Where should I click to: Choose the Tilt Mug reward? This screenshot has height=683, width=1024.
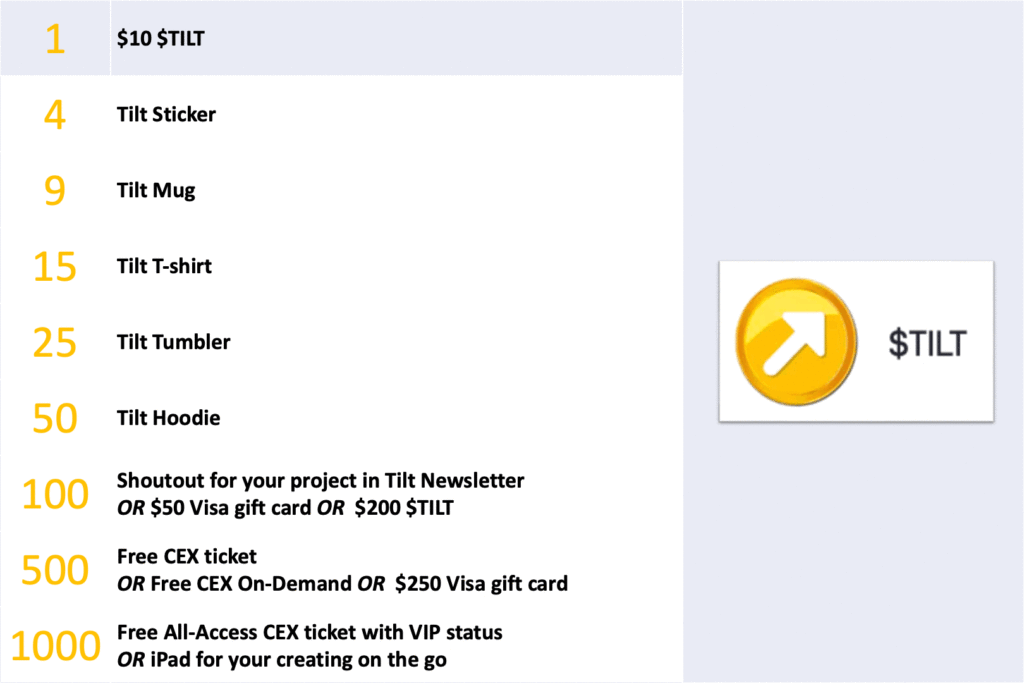(x=156, y=190)
